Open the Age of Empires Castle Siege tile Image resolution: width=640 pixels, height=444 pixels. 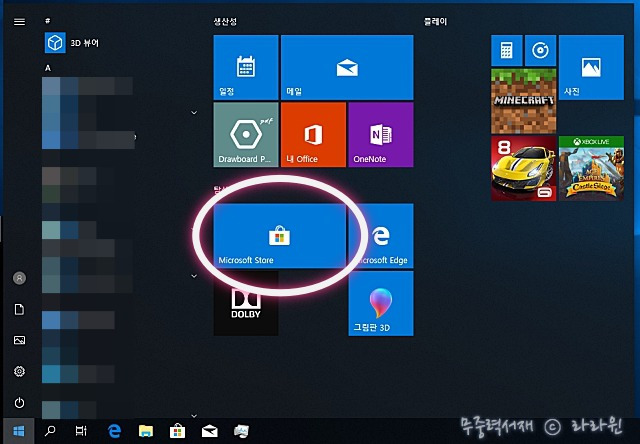[591, 168]
